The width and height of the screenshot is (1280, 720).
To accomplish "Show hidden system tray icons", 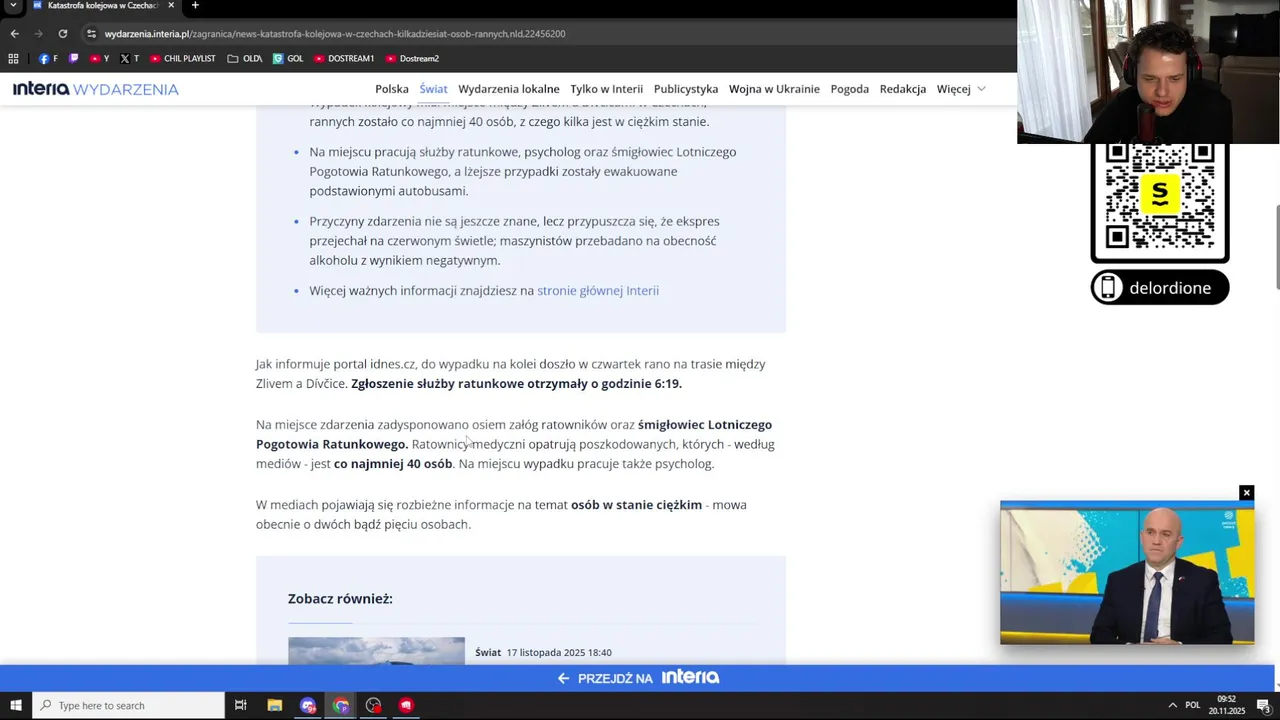I will tap(1172, 706).
